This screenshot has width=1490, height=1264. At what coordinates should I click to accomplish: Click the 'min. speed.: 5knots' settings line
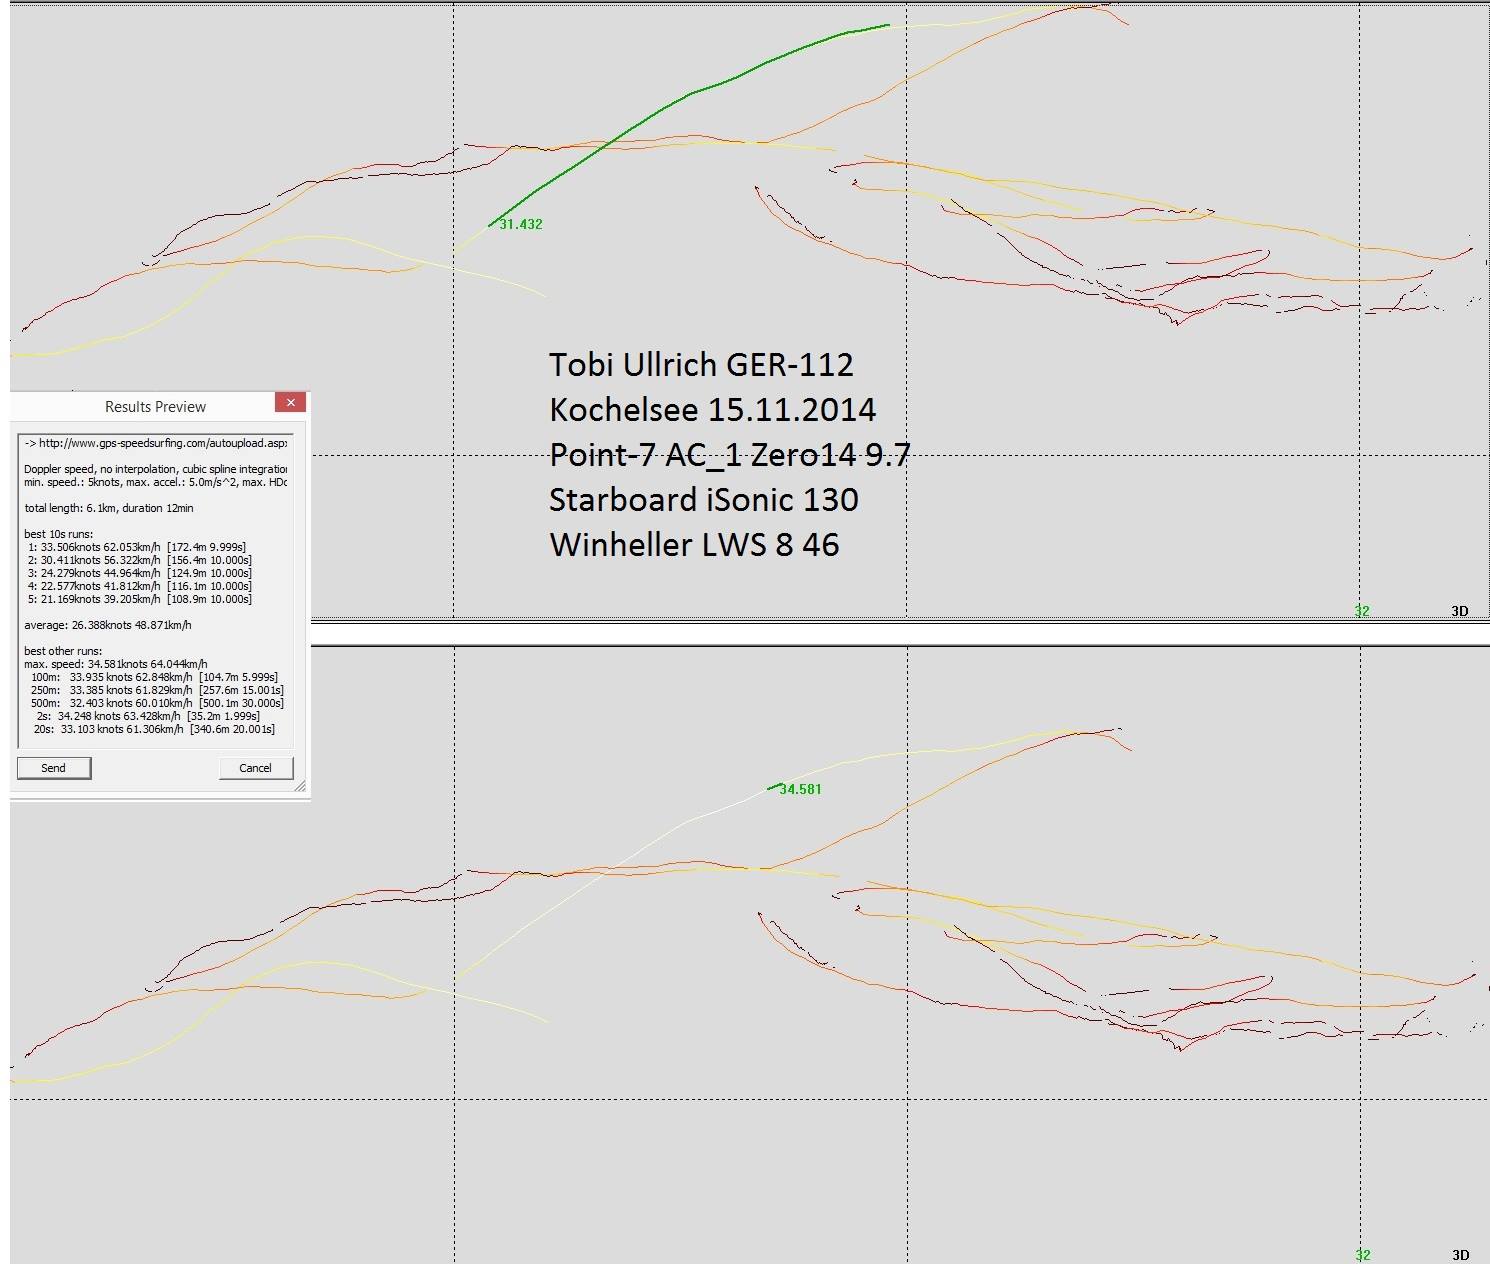coord(156,482)
